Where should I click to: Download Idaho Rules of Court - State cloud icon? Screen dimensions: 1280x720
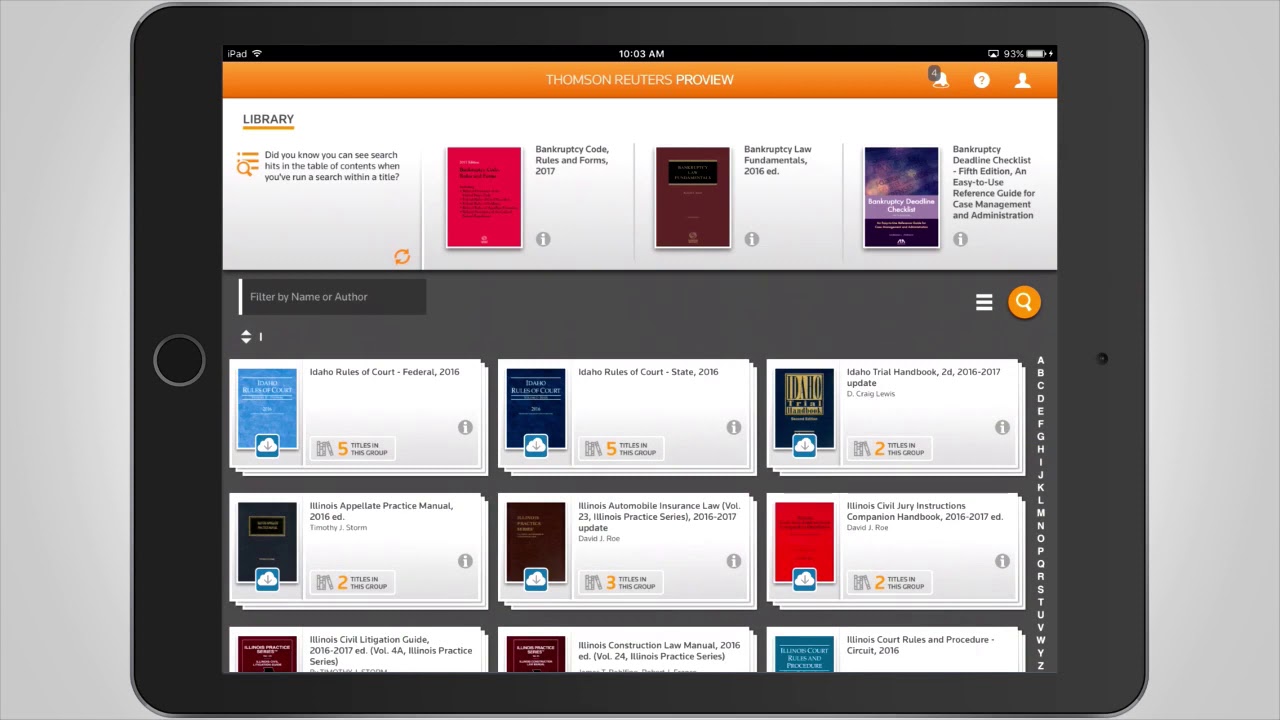coord(536,446)
